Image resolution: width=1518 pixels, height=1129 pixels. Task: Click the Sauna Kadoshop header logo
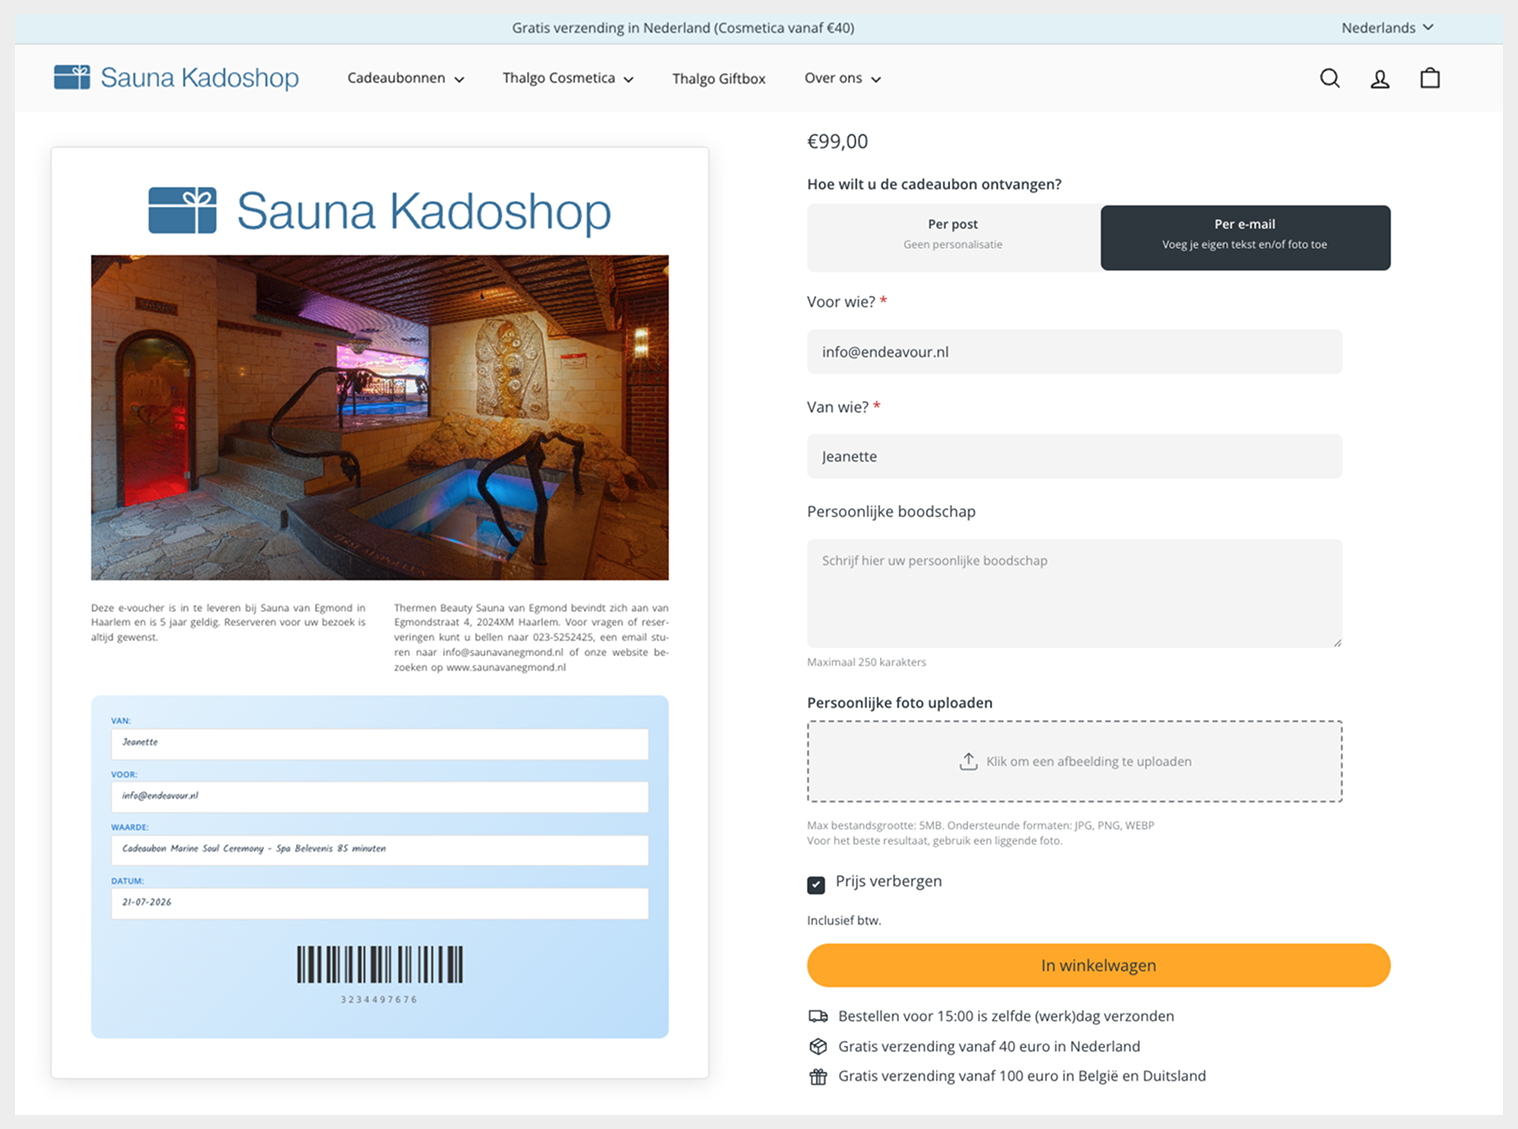coord(176,77)
